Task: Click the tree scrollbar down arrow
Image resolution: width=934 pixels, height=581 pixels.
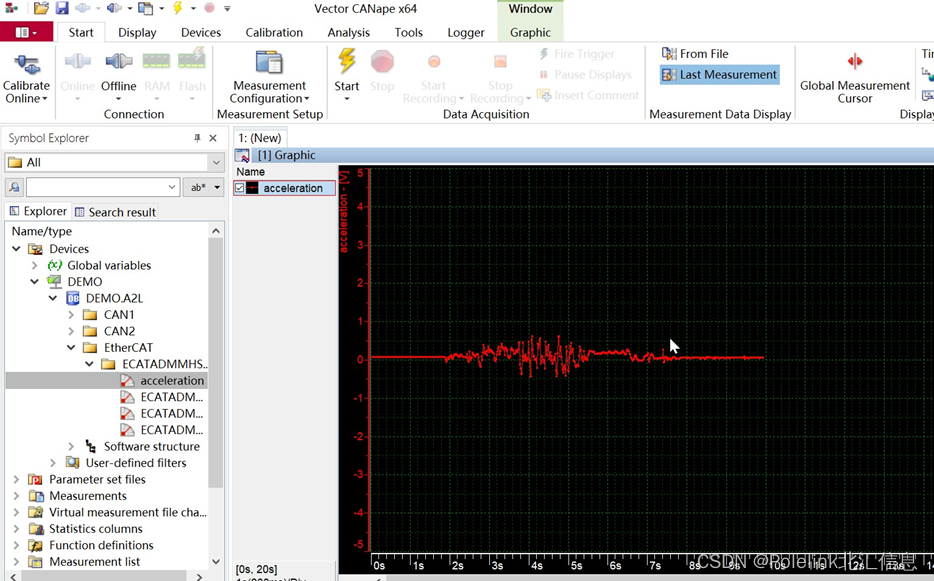Action: [216, 561]
